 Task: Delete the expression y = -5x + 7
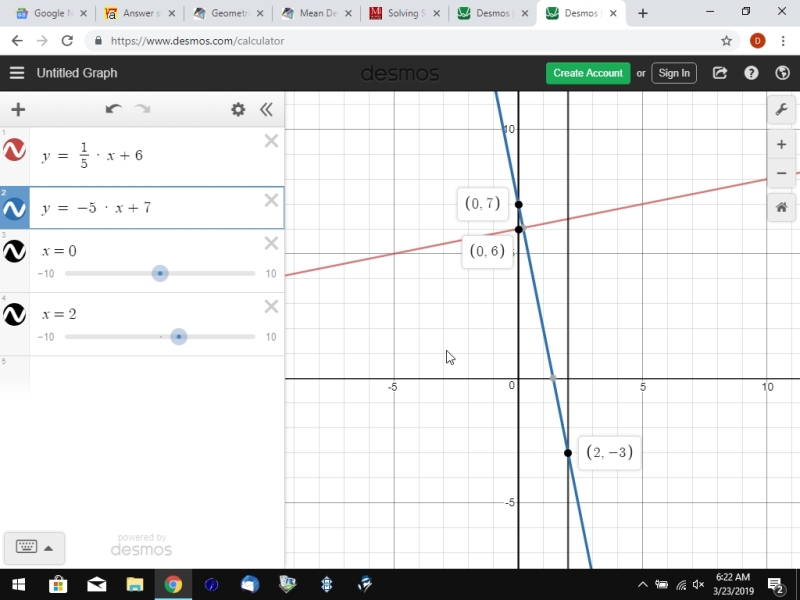pos(271,201)
